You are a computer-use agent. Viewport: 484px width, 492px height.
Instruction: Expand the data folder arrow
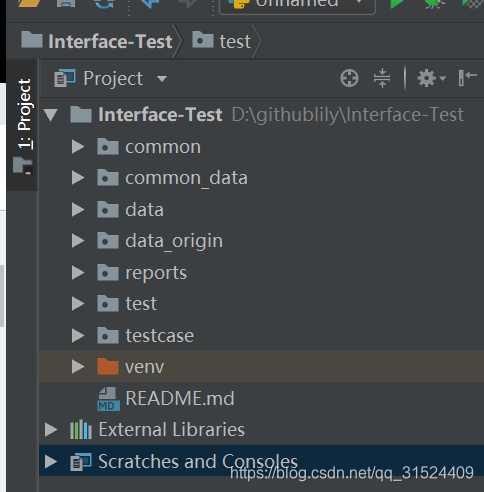[78, 210]
